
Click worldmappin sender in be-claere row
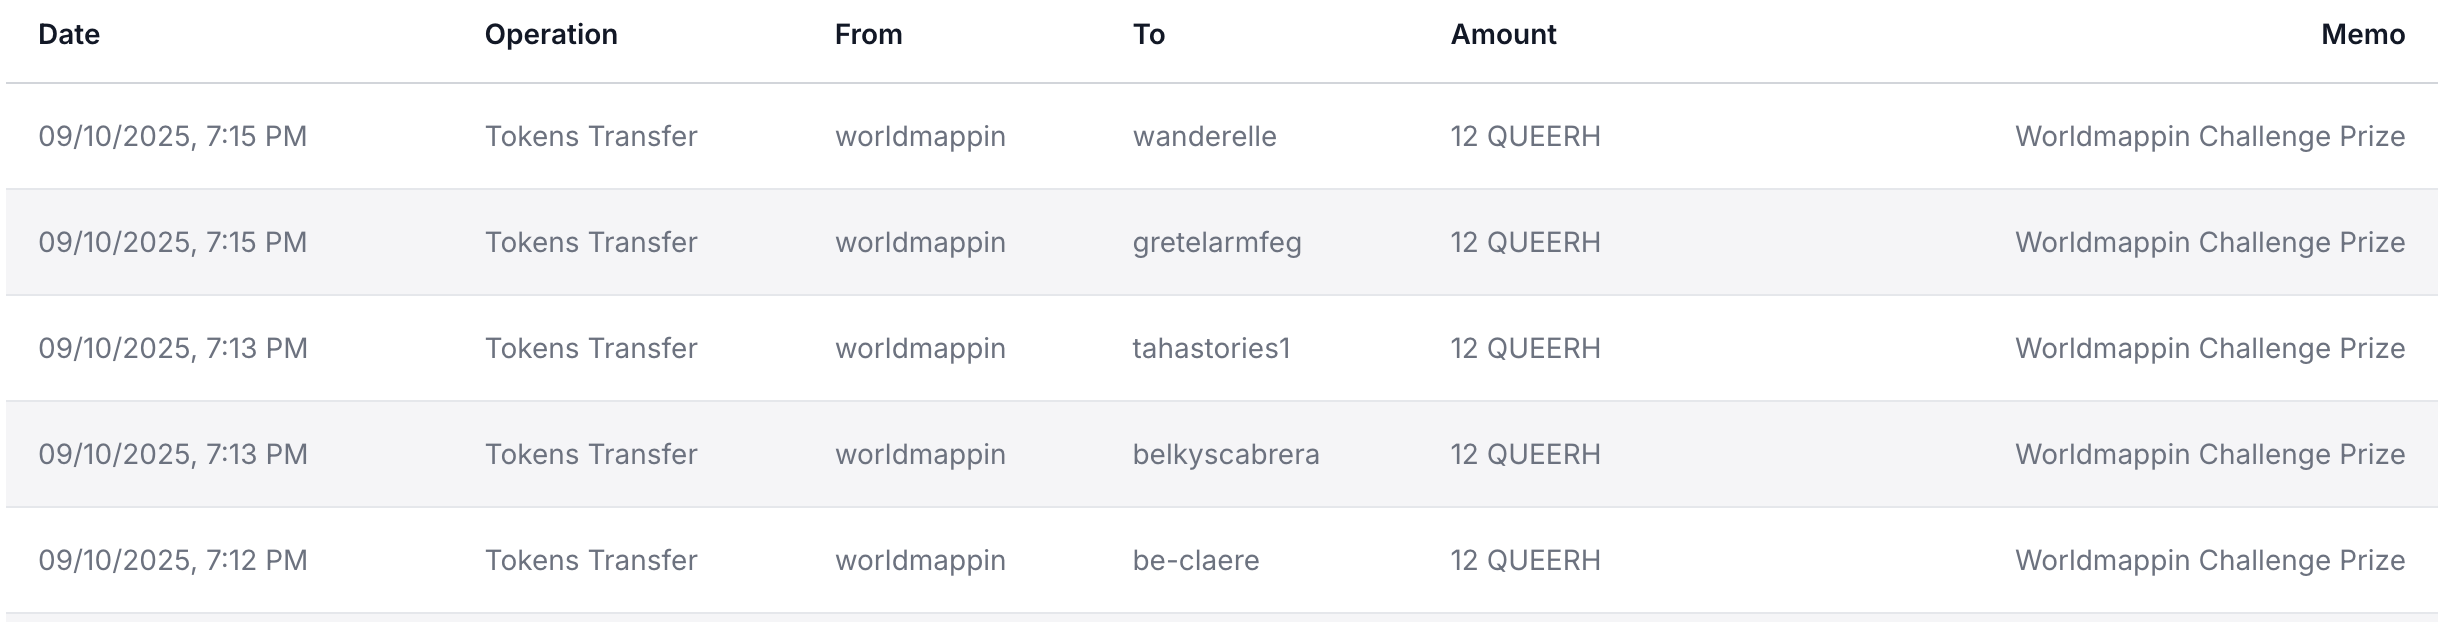click(920, 560)
